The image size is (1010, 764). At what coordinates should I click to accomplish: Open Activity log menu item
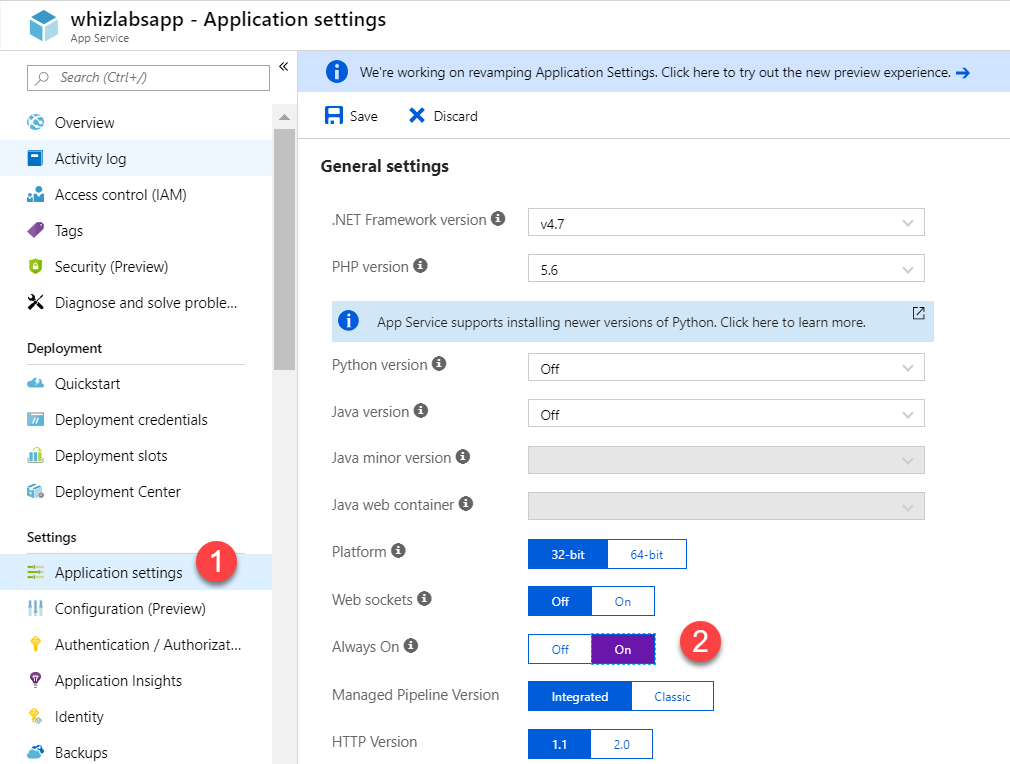pyautogui.click(x=136, y=158)
